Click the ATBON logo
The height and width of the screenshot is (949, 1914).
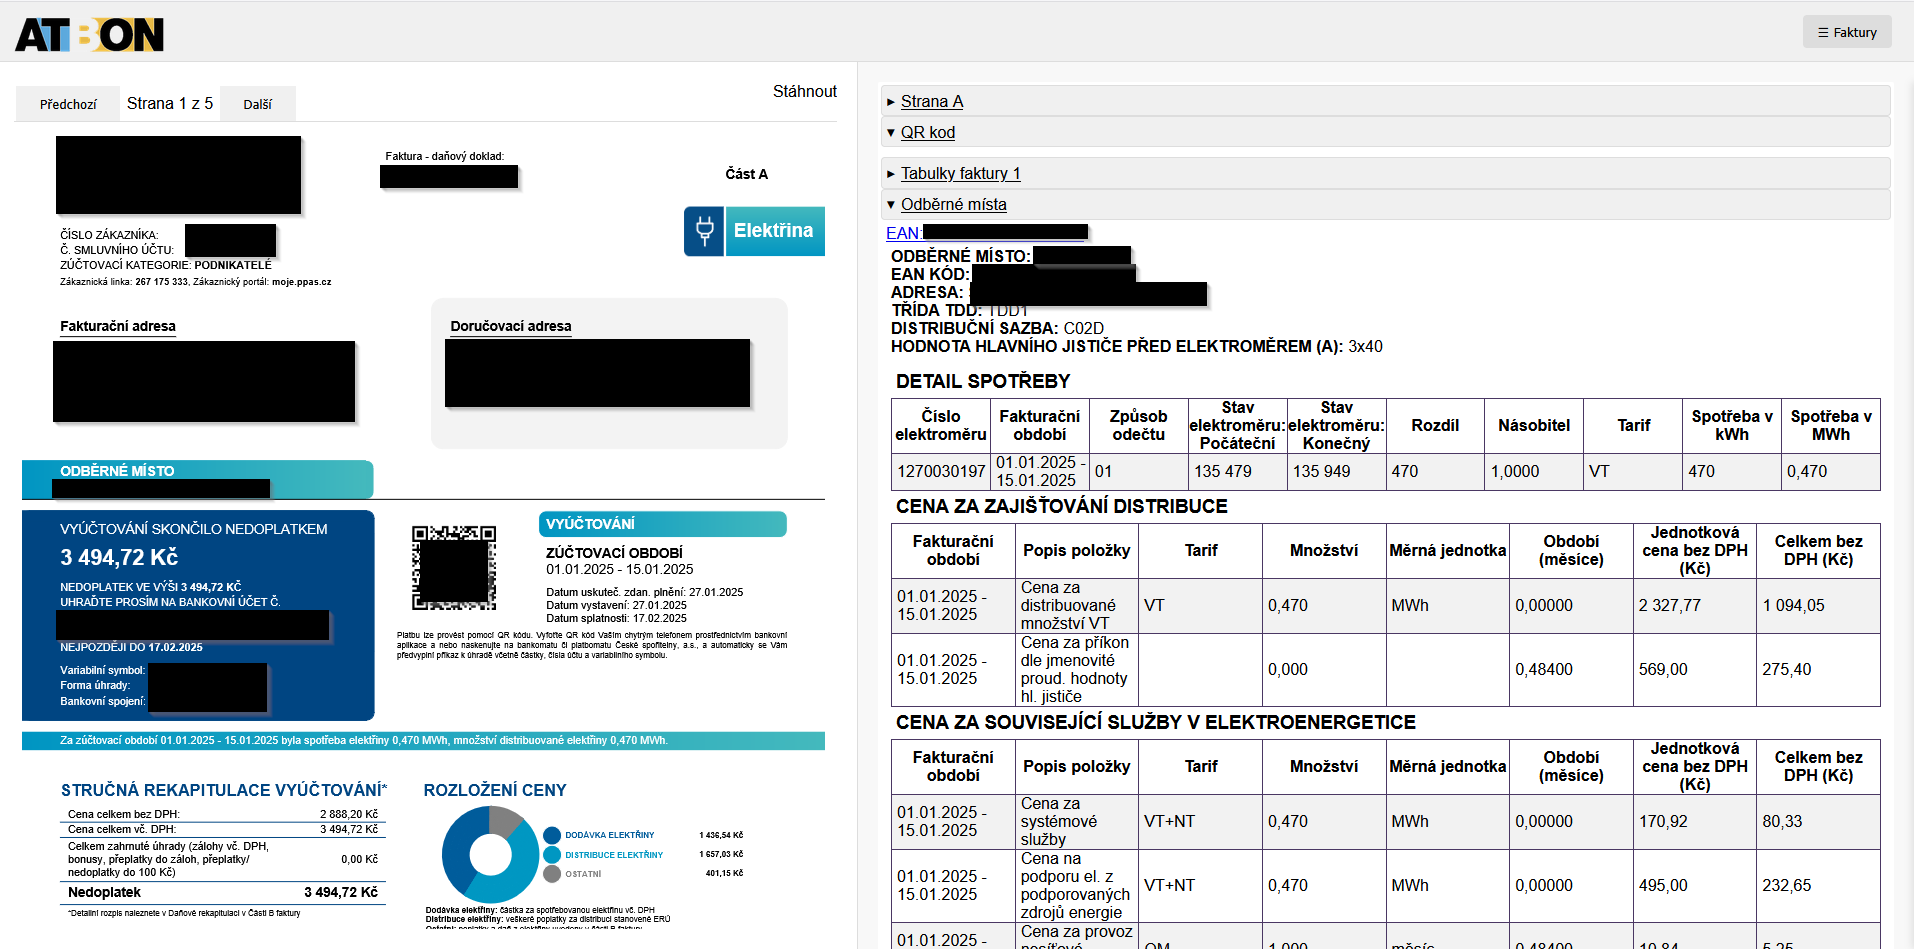(90, 35)
